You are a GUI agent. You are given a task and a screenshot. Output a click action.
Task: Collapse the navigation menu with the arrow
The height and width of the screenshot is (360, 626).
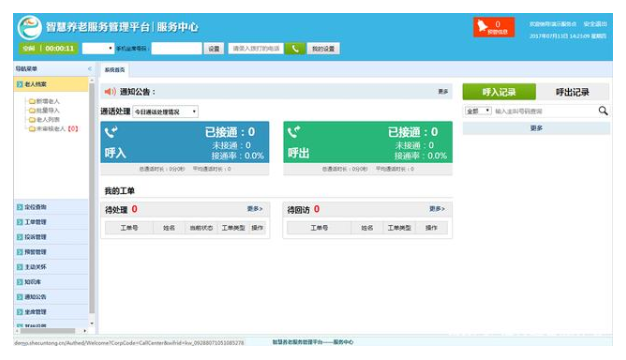click(x=90, y=69)
